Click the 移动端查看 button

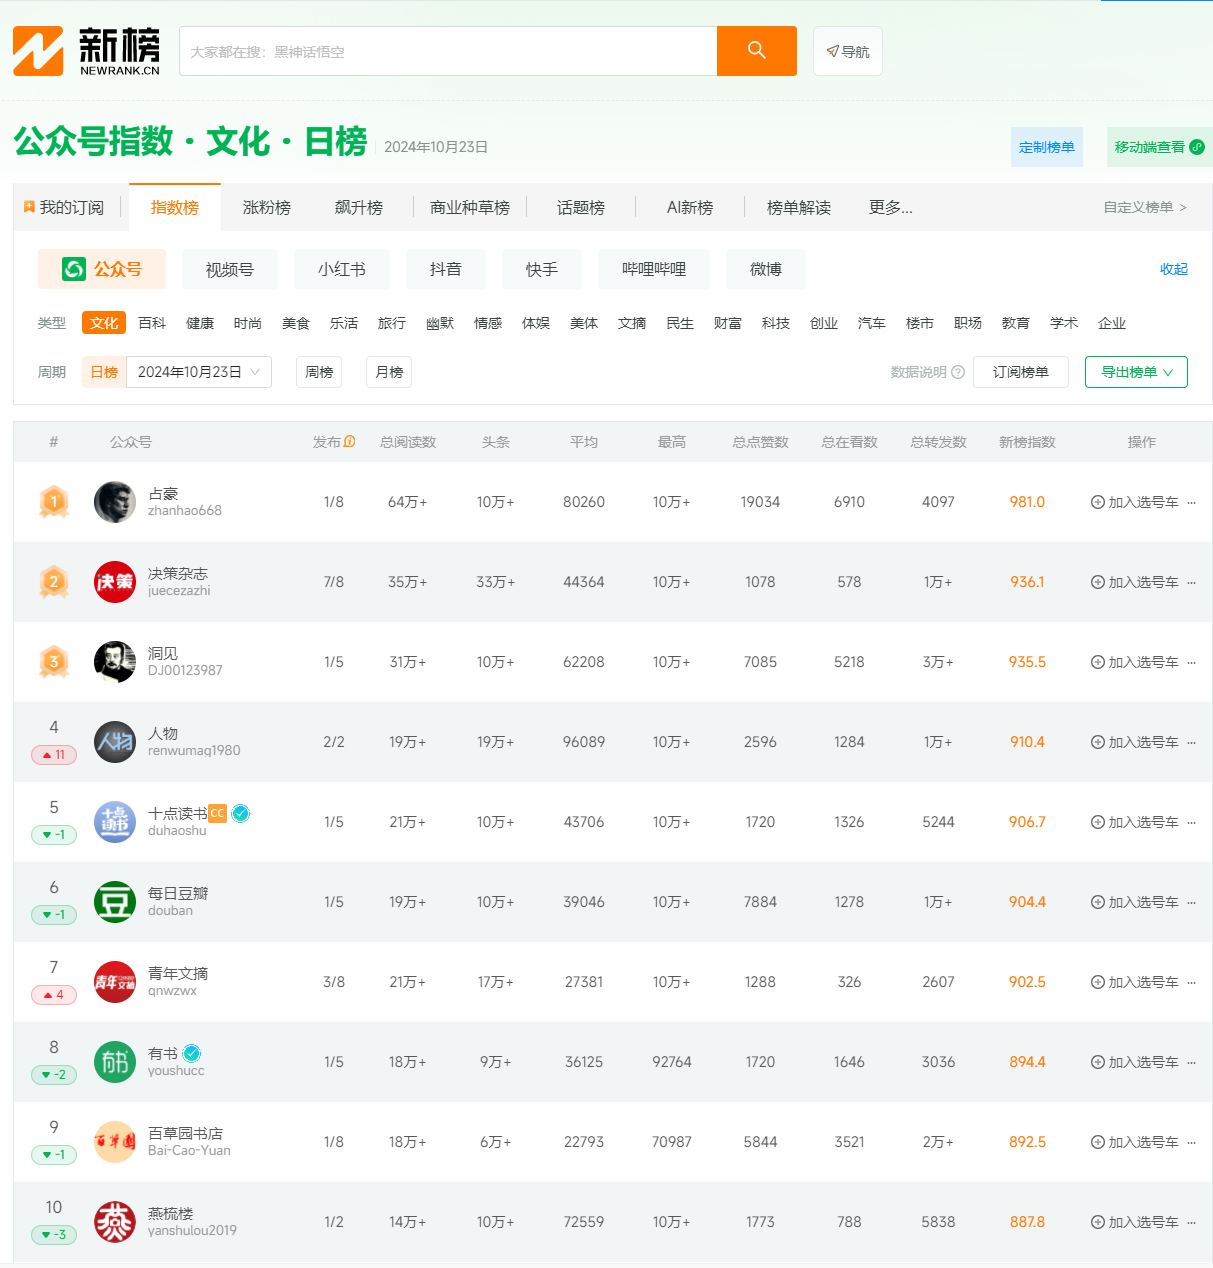click(x=1159, y=147)
